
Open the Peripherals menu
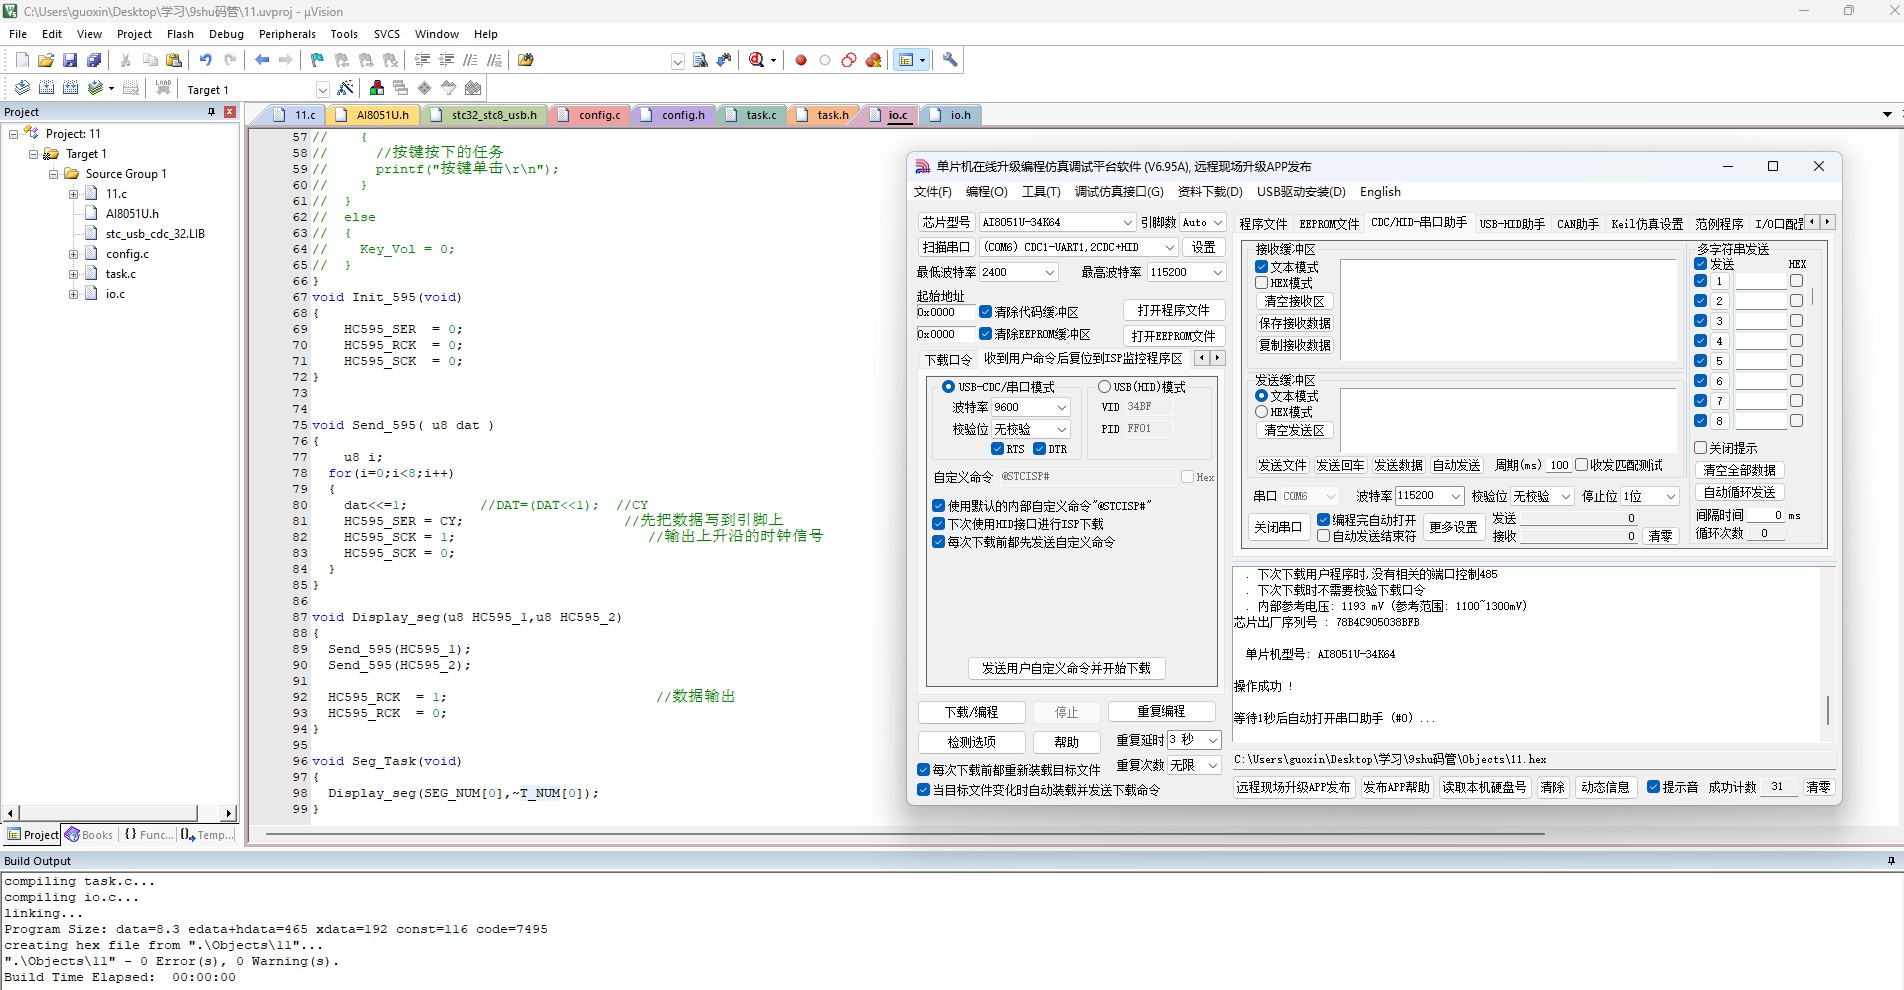pyautogui.click(x=287, y=34)
